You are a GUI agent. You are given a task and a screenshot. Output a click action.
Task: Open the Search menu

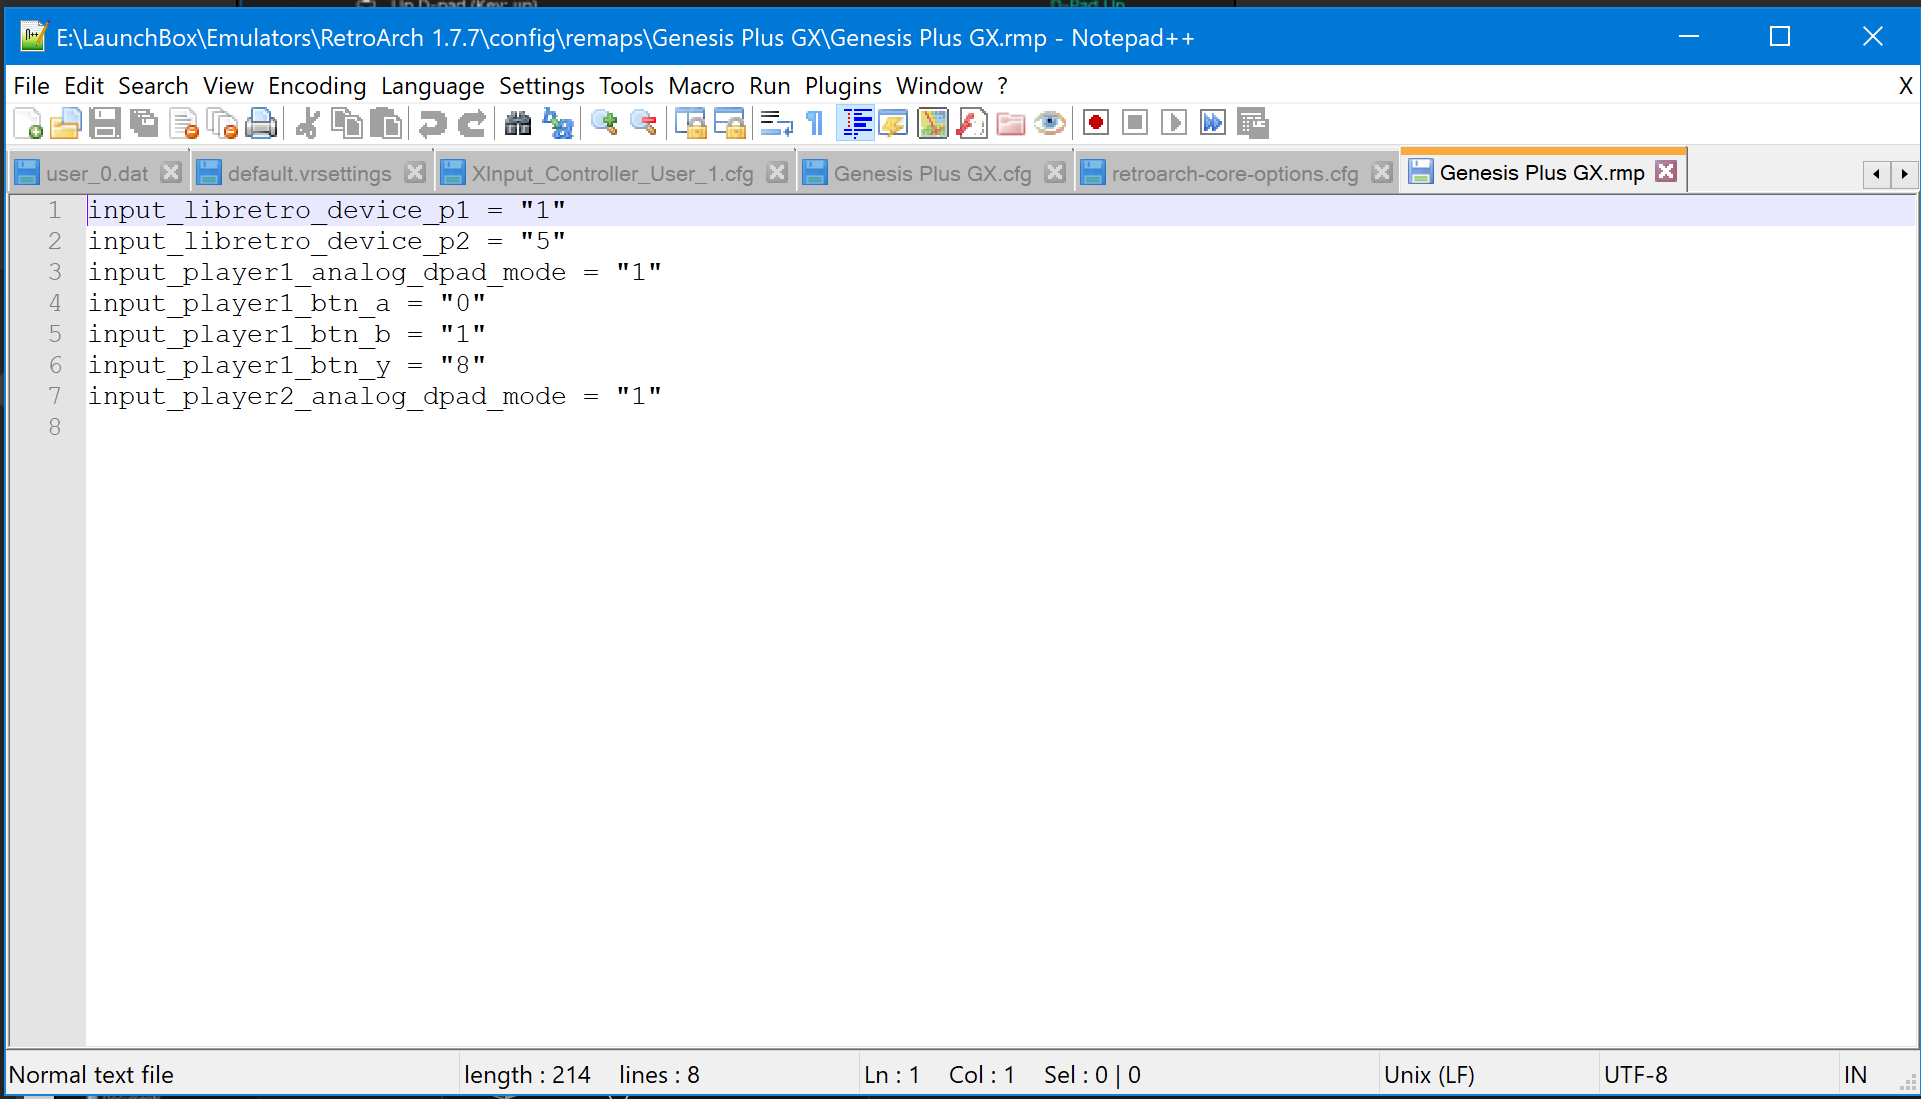pyautogui.click(x=153, y=86)
